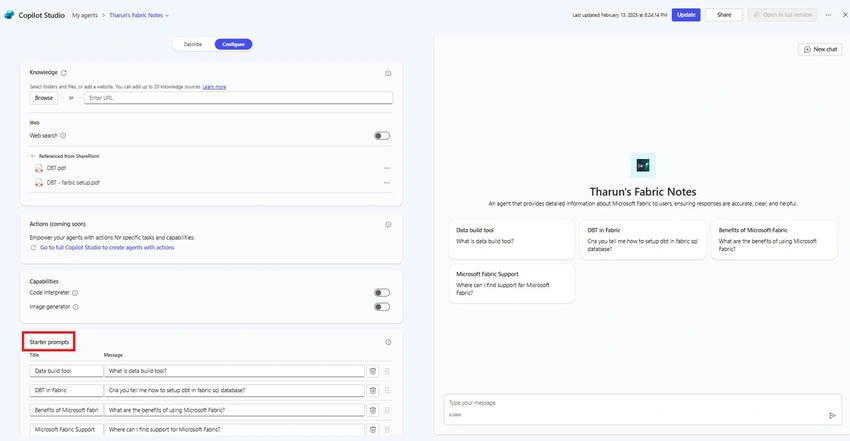
Task: Click the DBT - fabric setup.pdf file name
Action: coord(73,183)
